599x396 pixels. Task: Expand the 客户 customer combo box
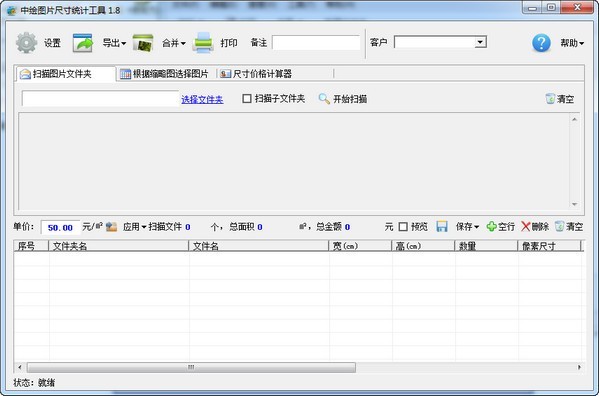(481, 42)
